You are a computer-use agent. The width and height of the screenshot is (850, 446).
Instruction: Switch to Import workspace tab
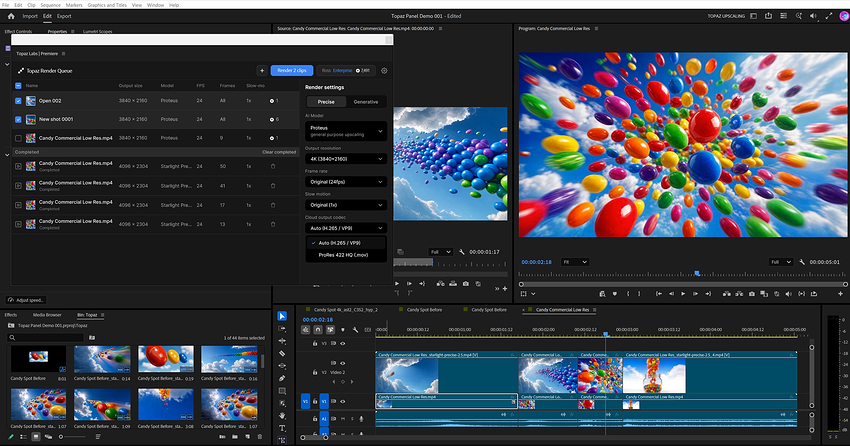point(30,16)
